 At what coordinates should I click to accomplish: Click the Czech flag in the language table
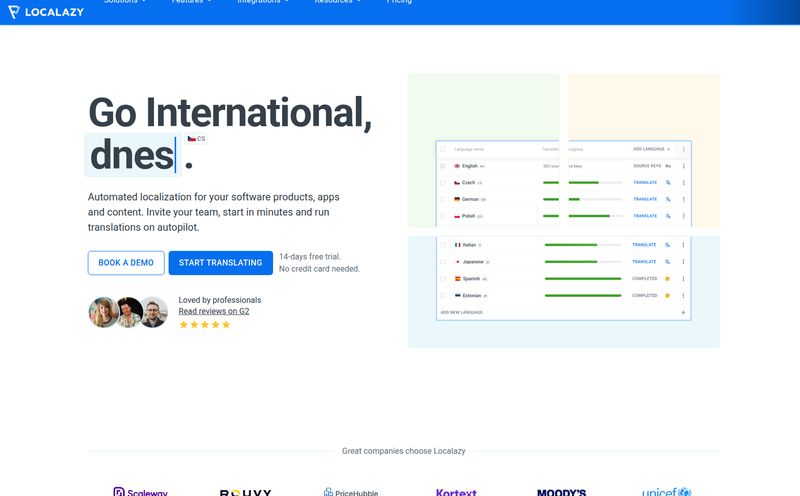pos(457,183)
